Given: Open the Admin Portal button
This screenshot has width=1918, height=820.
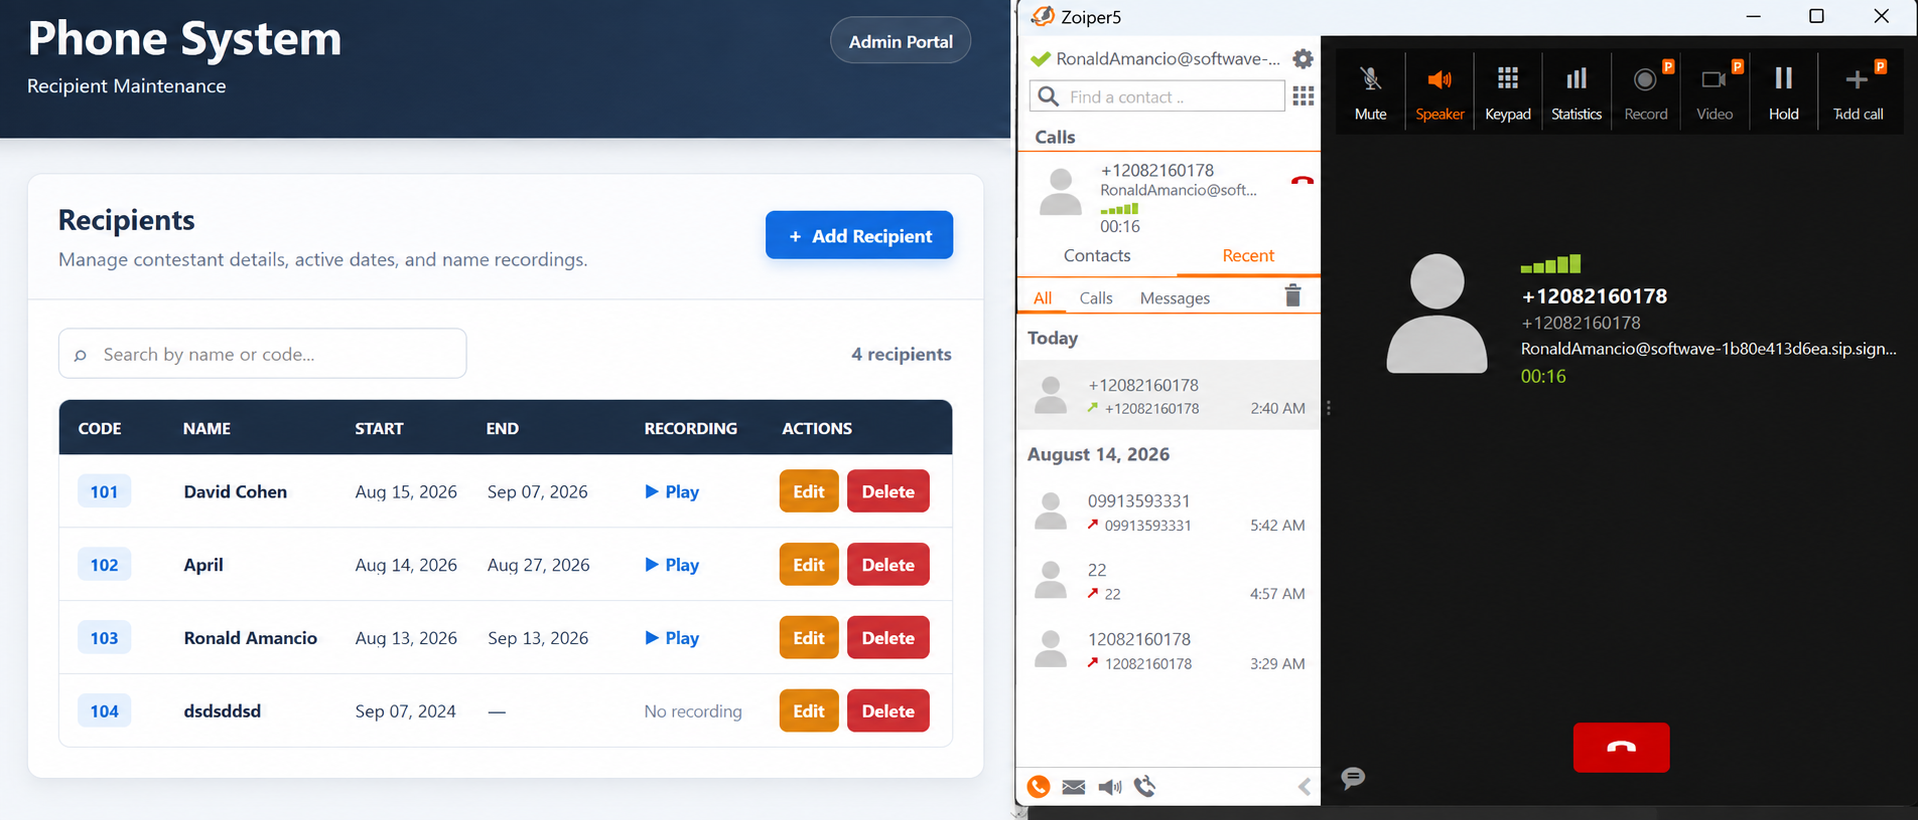Looking at the screenshot, I should [x=900, y=41].
